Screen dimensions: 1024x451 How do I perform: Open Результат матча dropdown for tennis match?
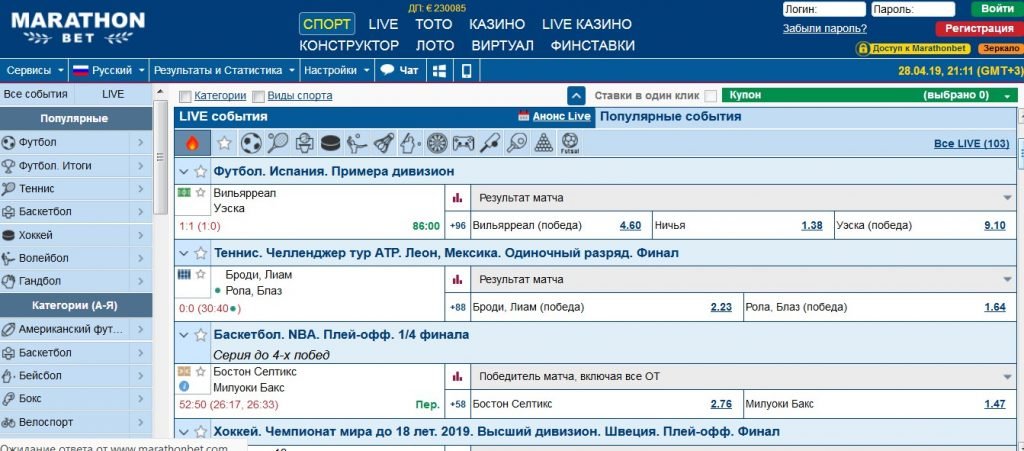(743, 279)
